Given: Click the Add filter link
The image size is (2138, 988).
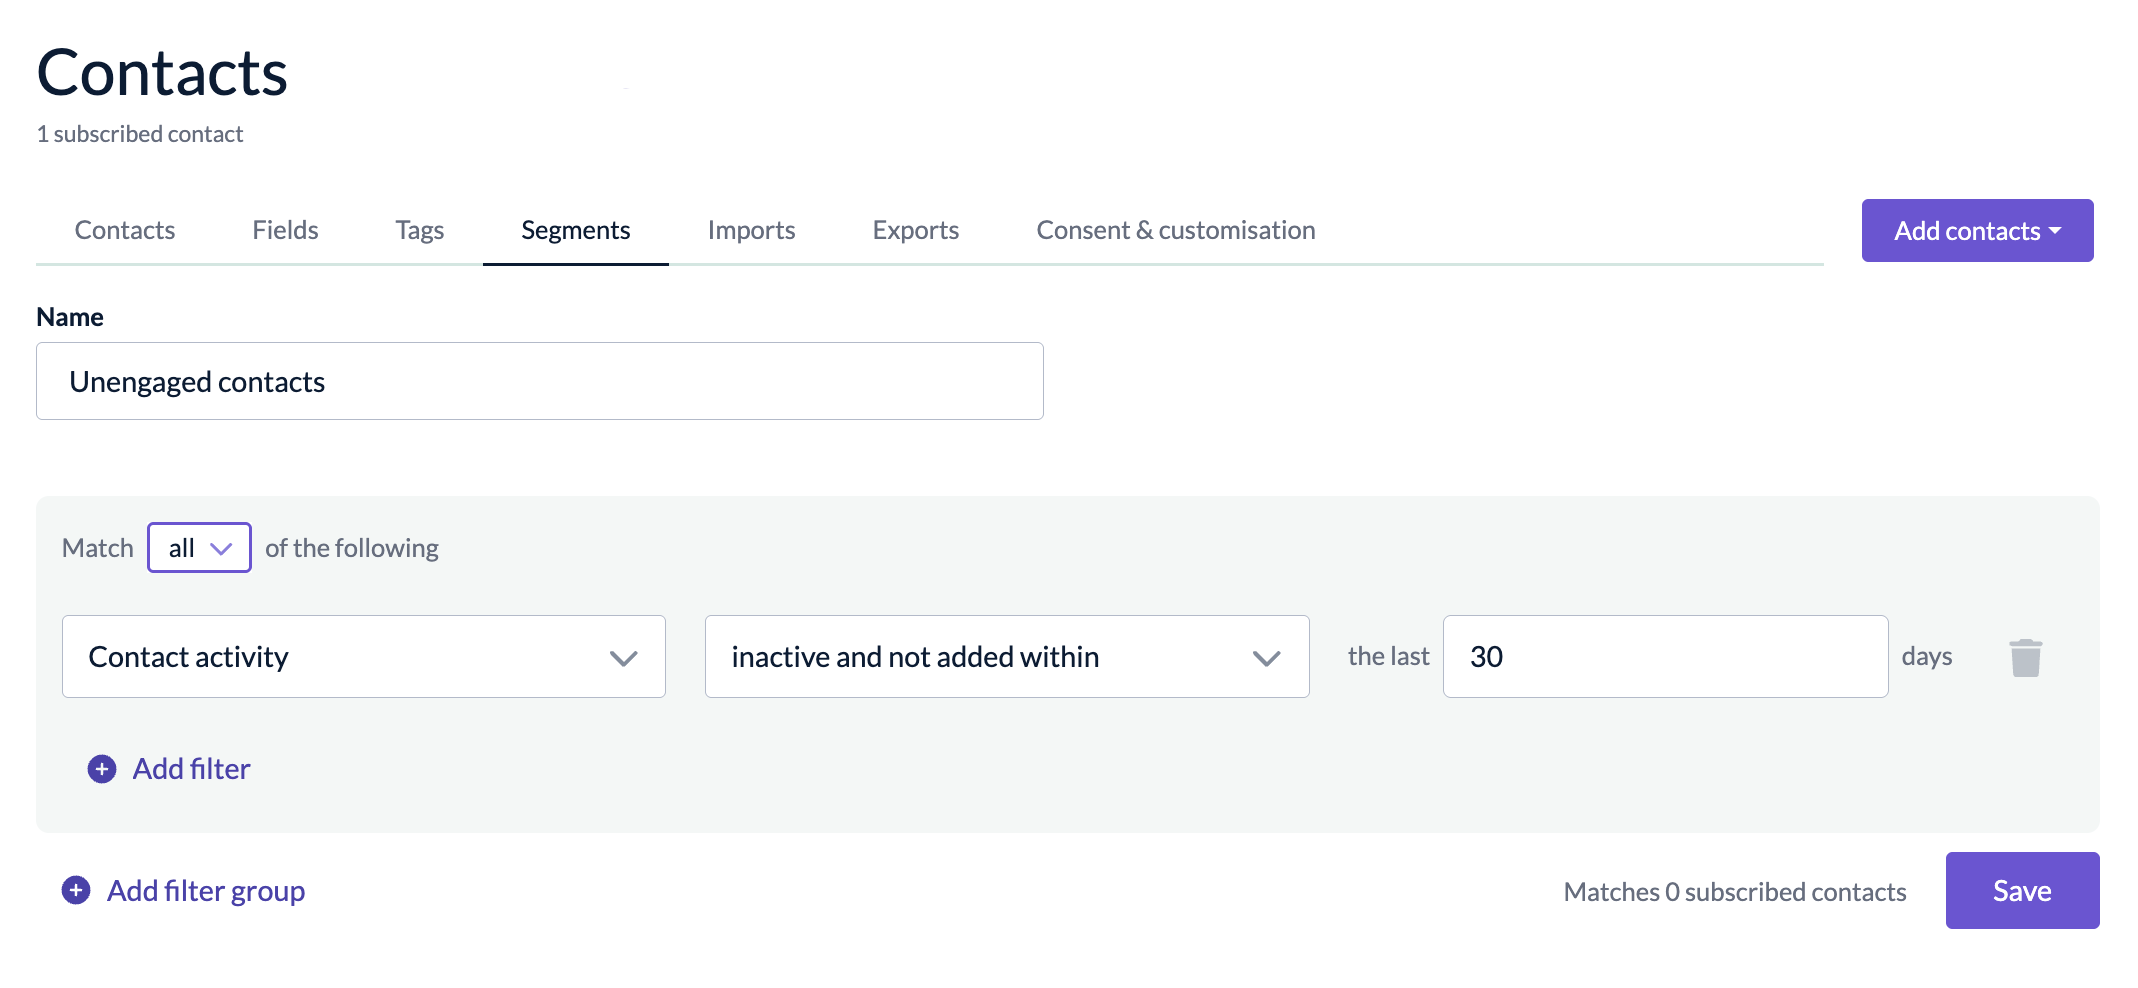Looking at the screenshot, I should point(191,769).
